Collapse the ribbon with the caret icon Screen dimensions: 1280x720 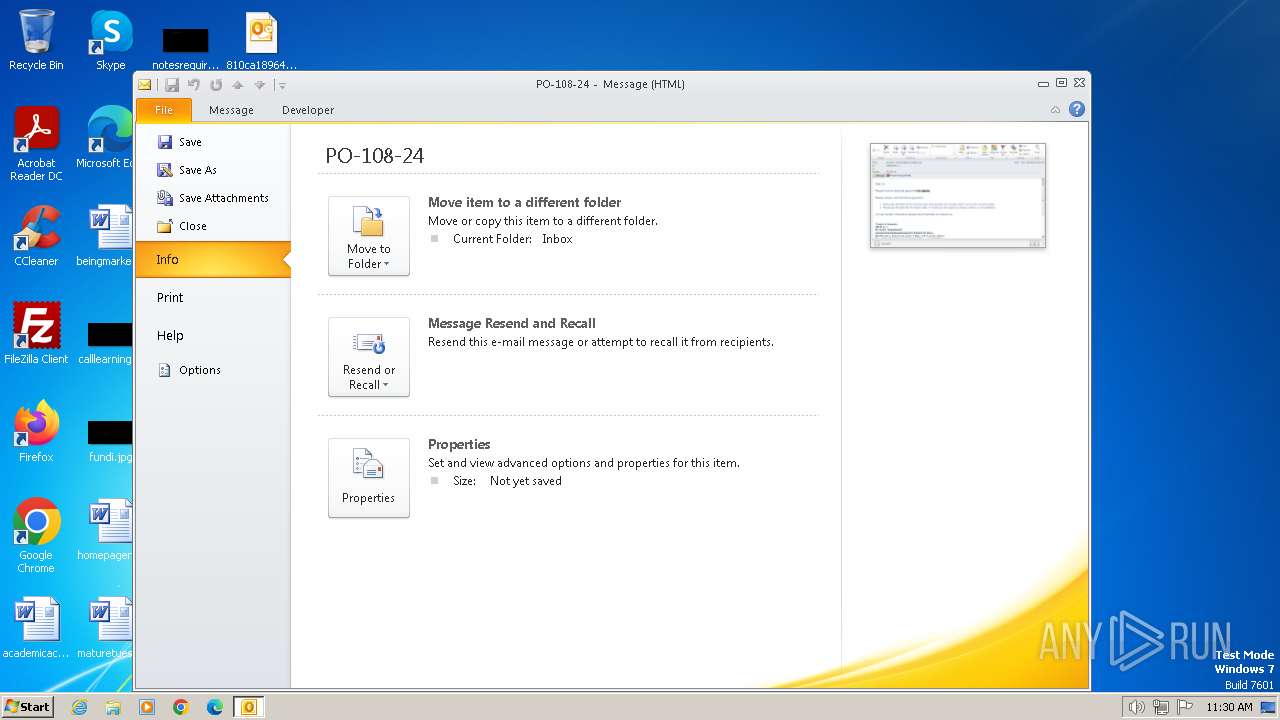pos(1055,110)
